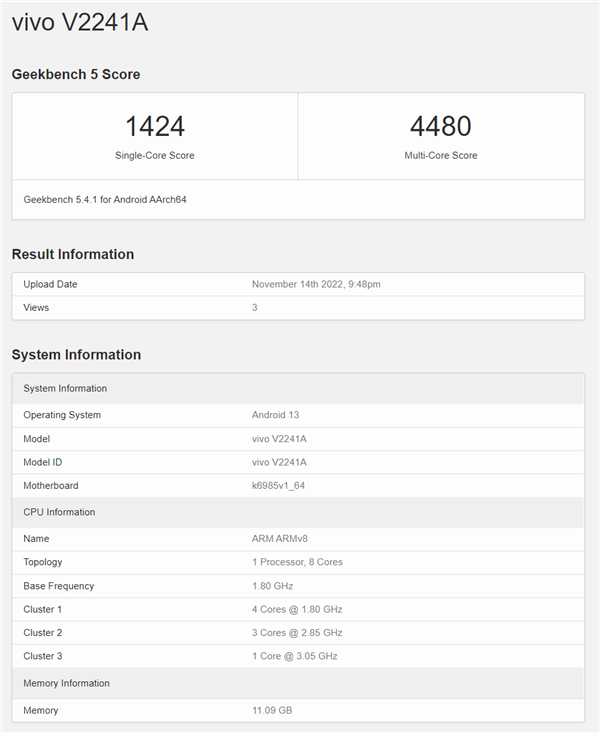
Task: Click the upload date November 14th 2022
Action: click(x=316, y=284)
